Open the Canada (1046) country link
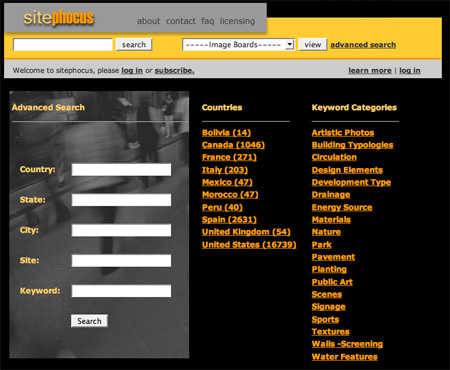The width and height of the screenshot is (450, 370). (x=233, y=145)
